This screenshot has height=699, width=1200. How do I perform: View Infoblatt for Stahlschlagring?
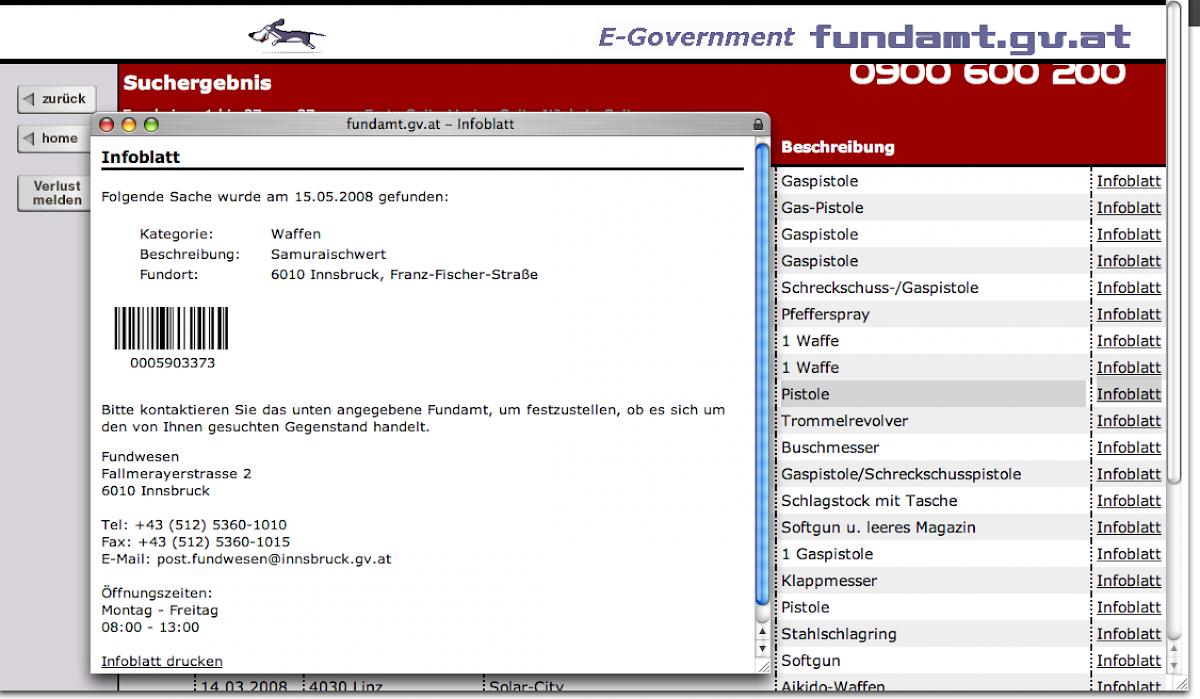(1128, 634)
